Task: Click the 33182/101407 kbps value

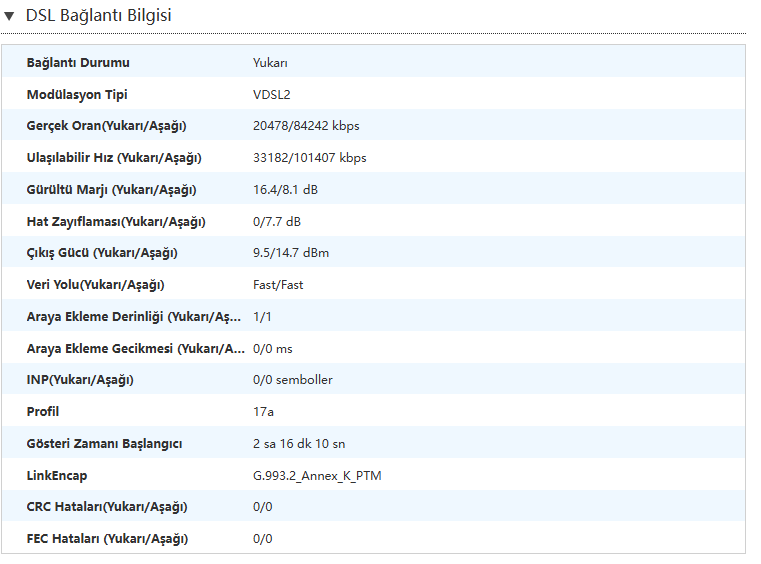Action: point(310,158)
